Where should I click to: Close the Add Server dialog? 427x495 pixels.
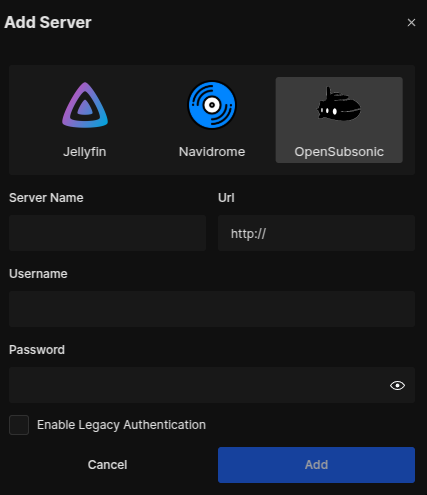pyautogui.click(x=411, y=22)
